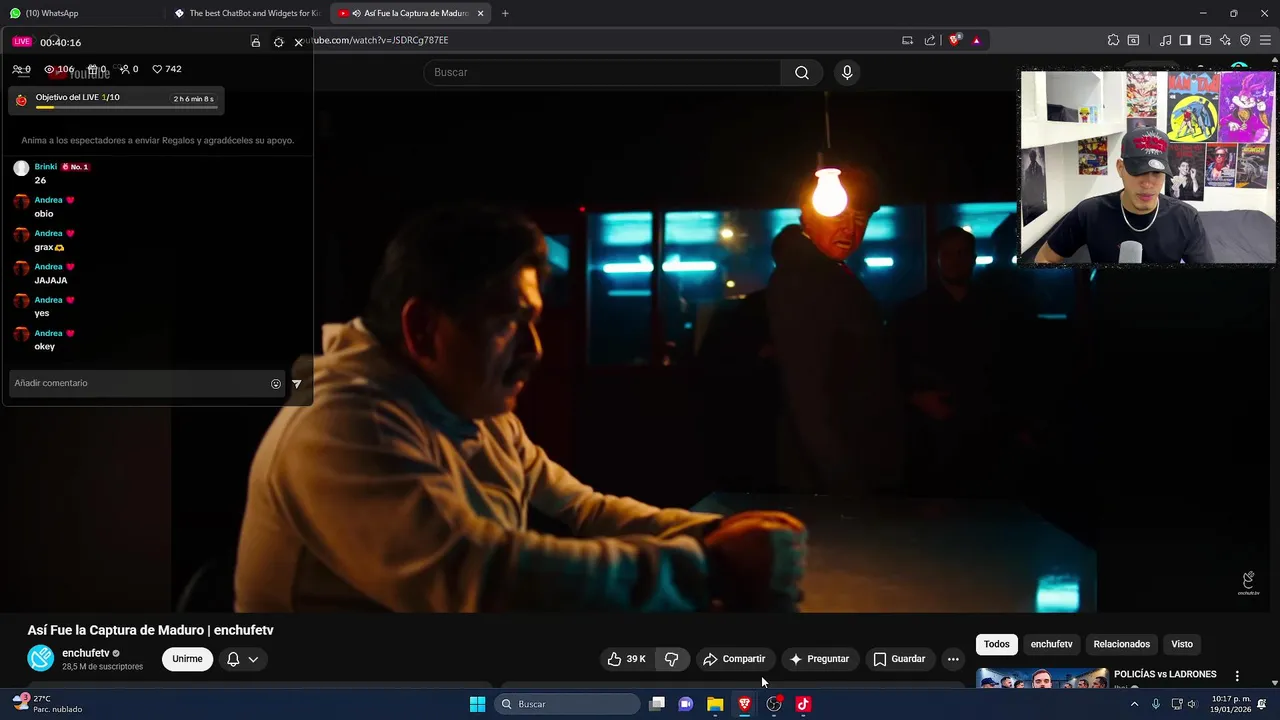The height and width of the screenshot is (720, 1280).
Task: Open emoji picker in the comment box
Action: point(276,384)
